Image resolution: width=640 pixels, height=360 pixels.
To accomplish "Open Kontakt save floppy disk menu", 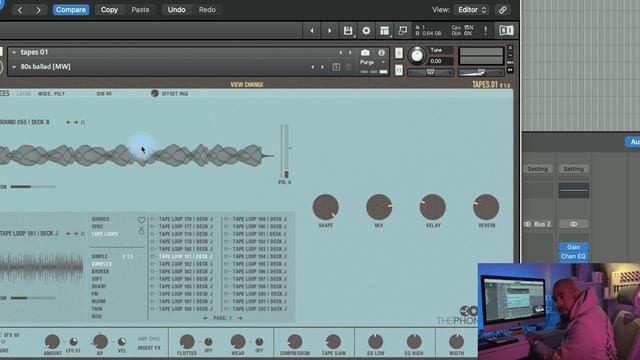I will tap(348, 31).
